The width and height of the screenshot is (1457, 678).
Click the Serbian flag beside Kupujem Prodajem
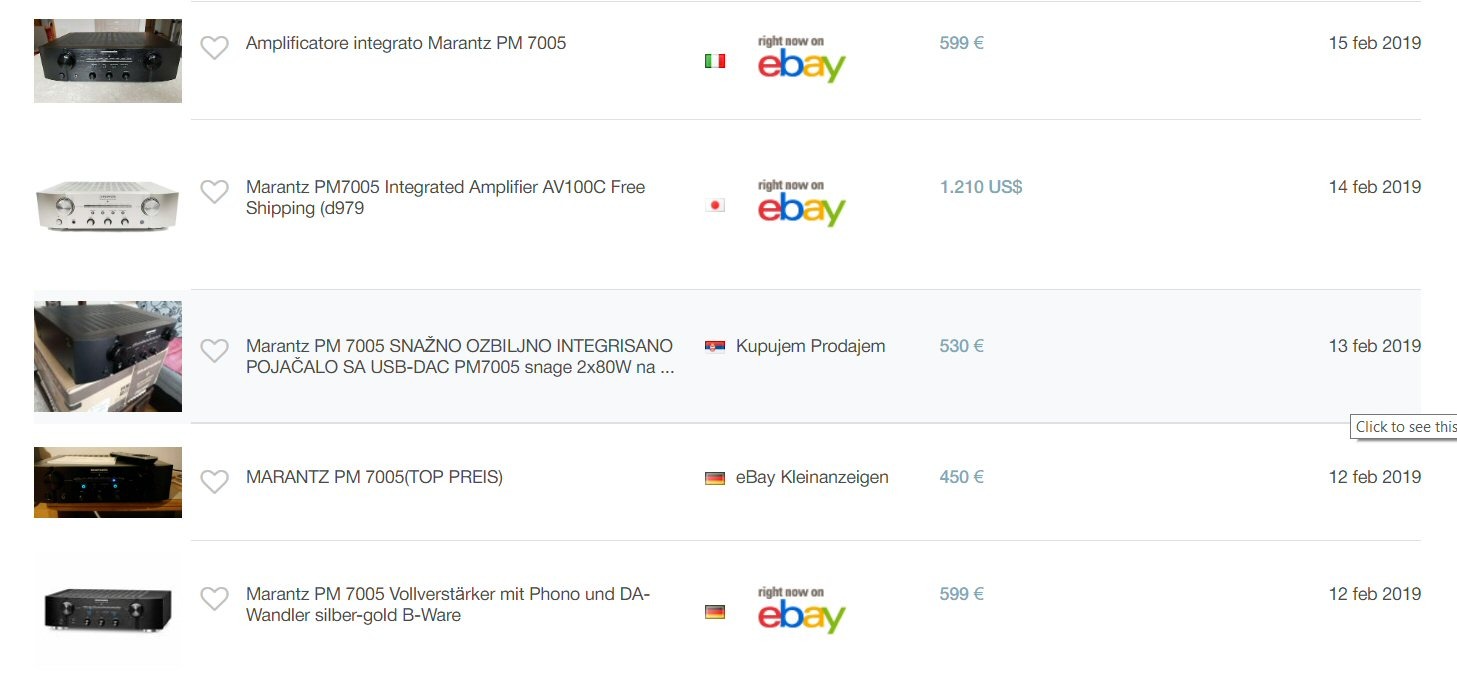[x=715, y=347]
